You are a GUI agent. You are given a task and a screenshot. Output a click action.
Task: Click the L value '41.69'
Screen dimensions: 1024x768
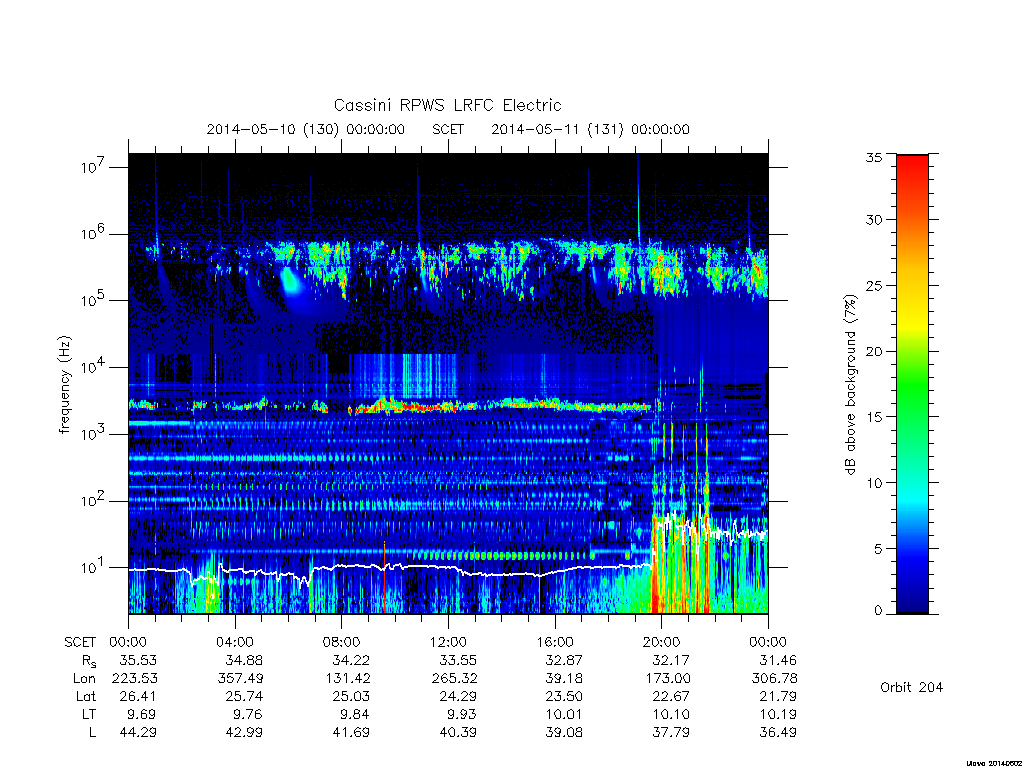pos(351,733)
